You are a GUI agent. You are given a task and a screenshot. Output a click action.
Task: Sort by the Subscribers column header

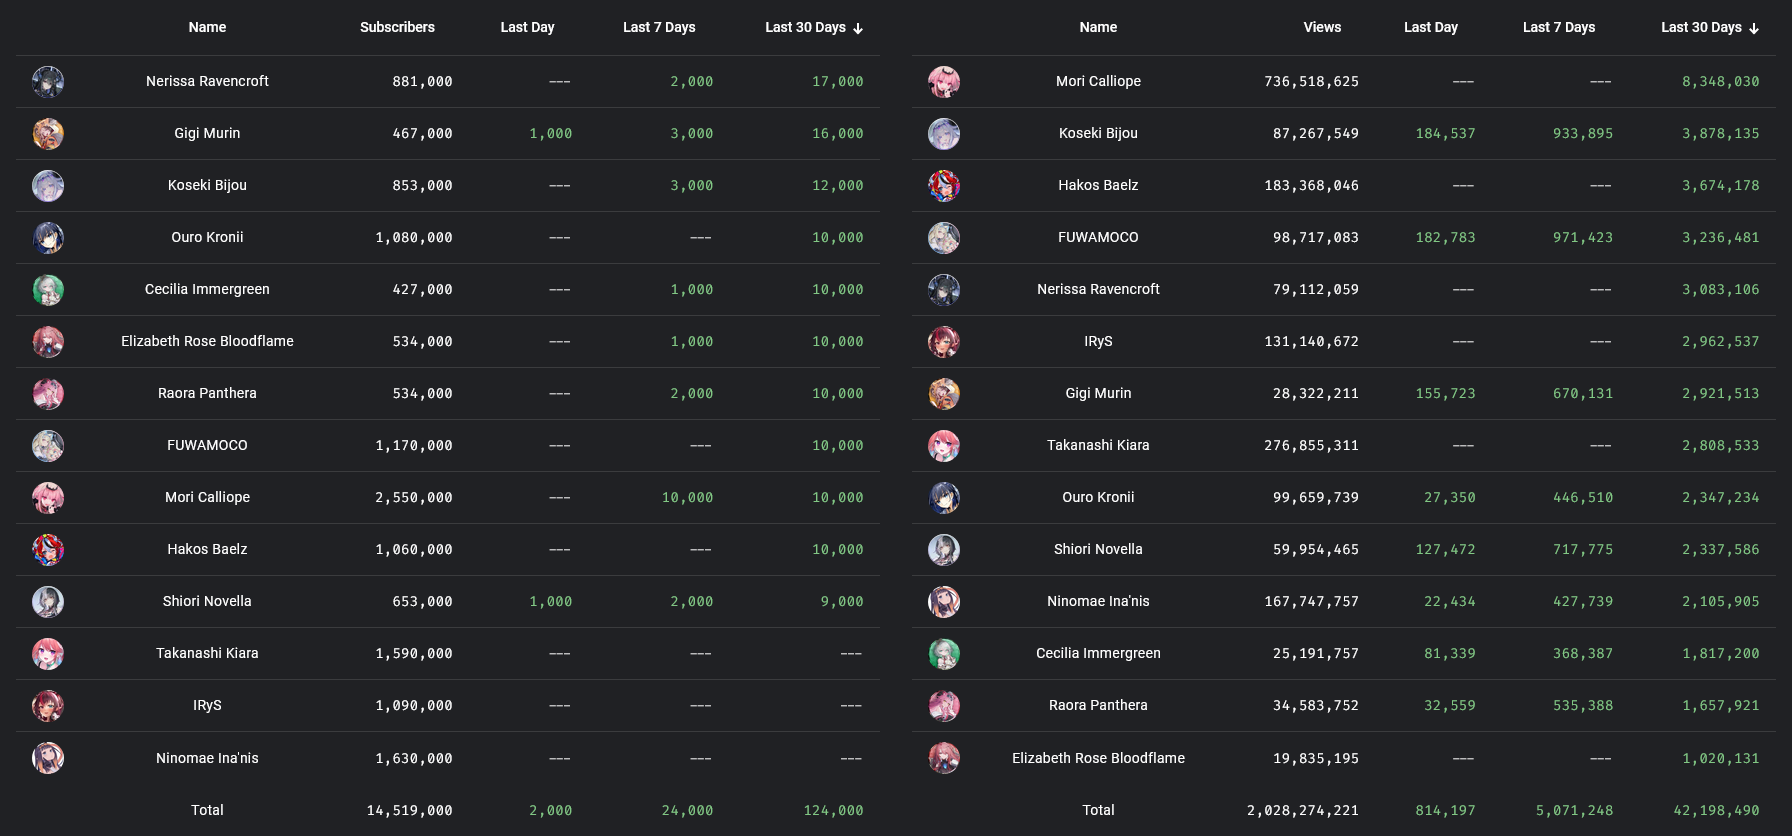[x=397, y=27]
